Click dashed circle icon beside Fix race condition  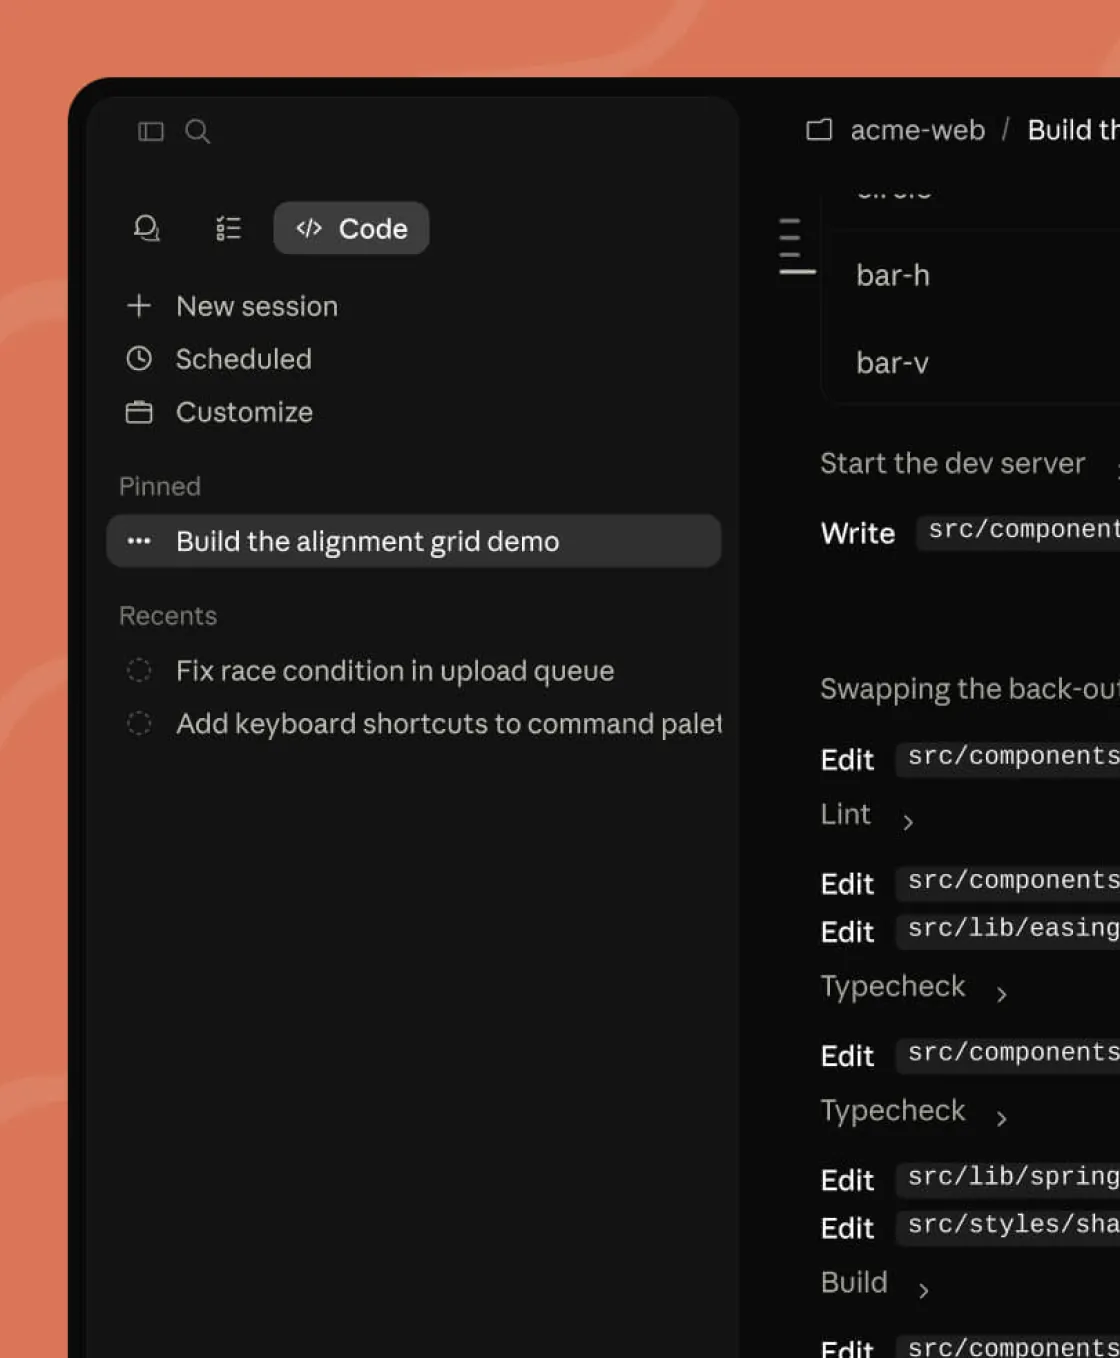click(139, 670)
